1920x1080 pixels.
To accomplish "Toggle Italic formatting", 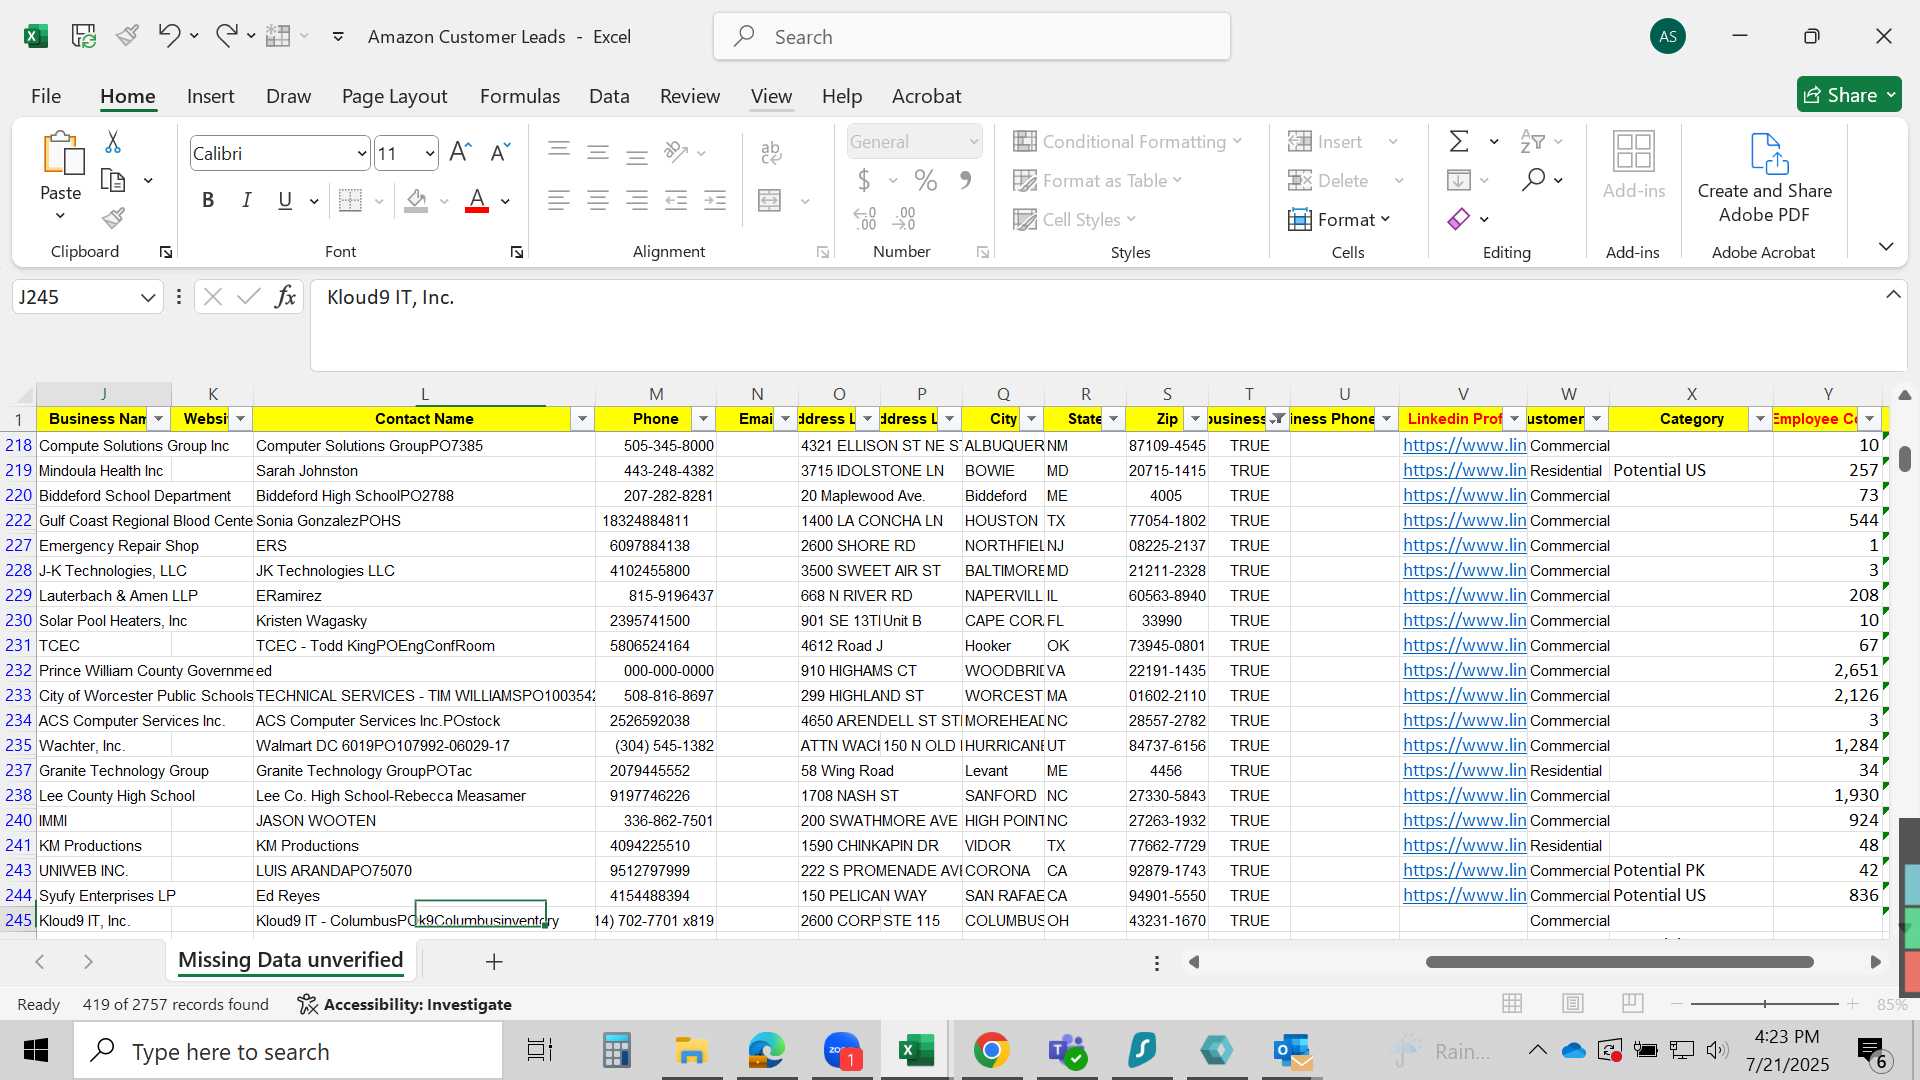I will 246,201.
